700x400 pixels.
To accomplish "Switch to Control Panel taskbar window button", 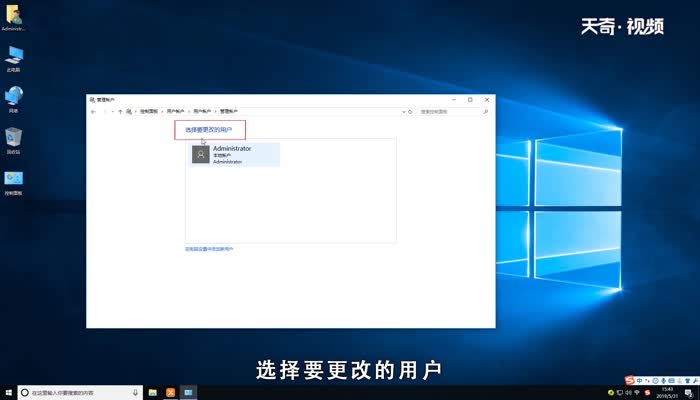I will point(188,393).
